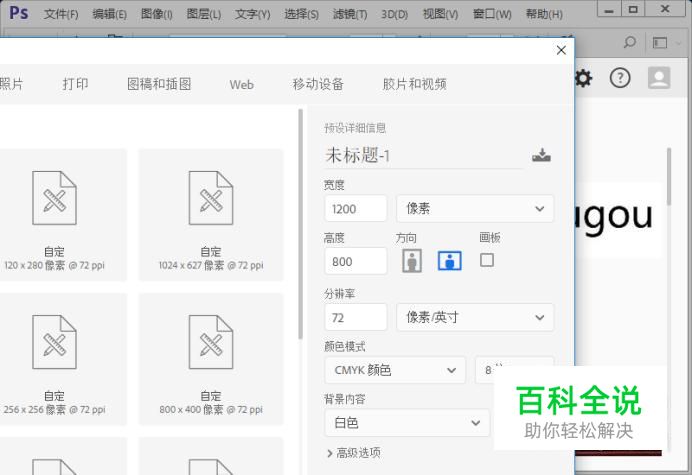Switch to the 胶片和视频 preset tab

click(x=414, y=84)
